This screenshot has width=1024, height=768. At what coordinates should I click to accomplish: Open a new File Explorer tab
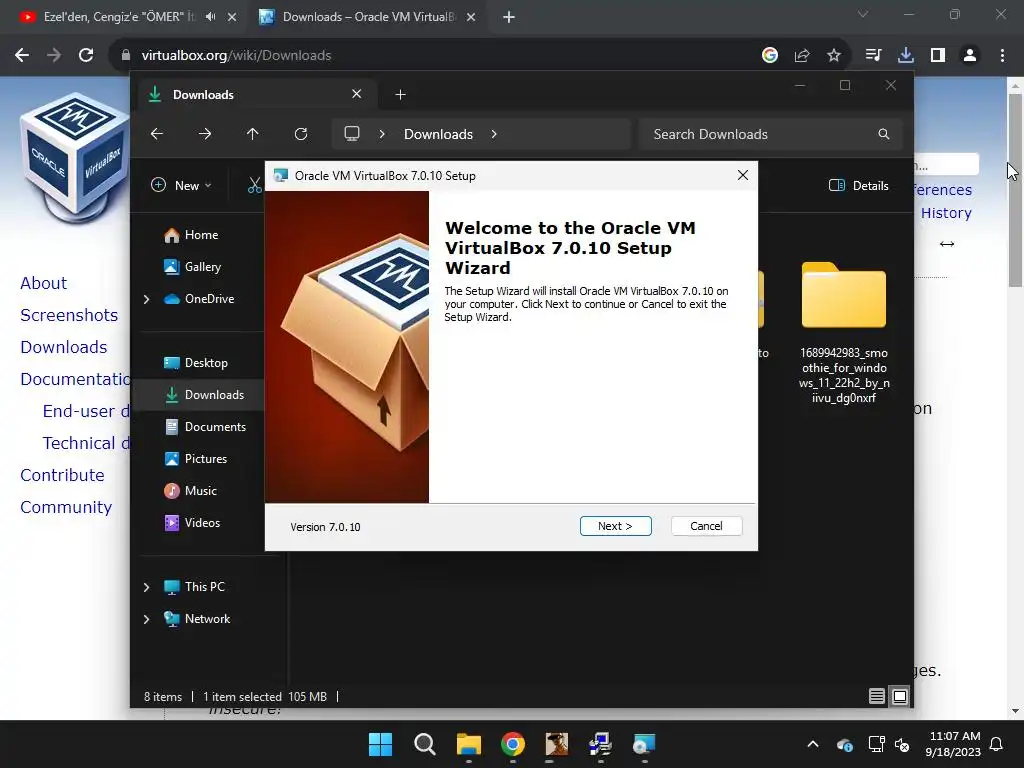(400, 95)
